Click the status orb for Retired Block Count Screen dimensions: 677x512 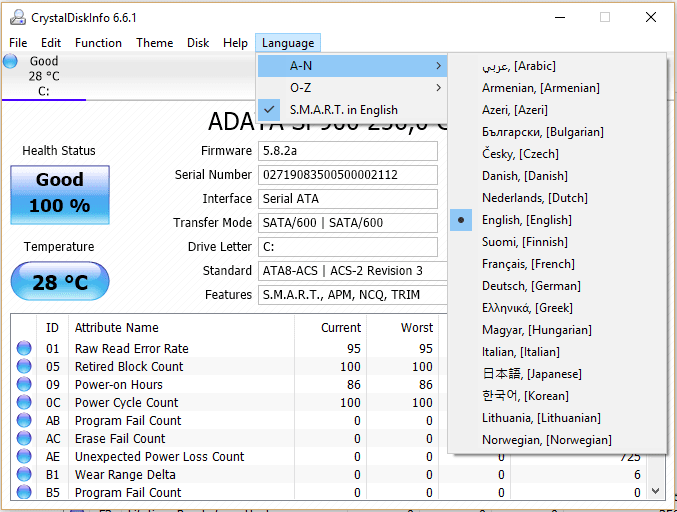coord(24,366)
